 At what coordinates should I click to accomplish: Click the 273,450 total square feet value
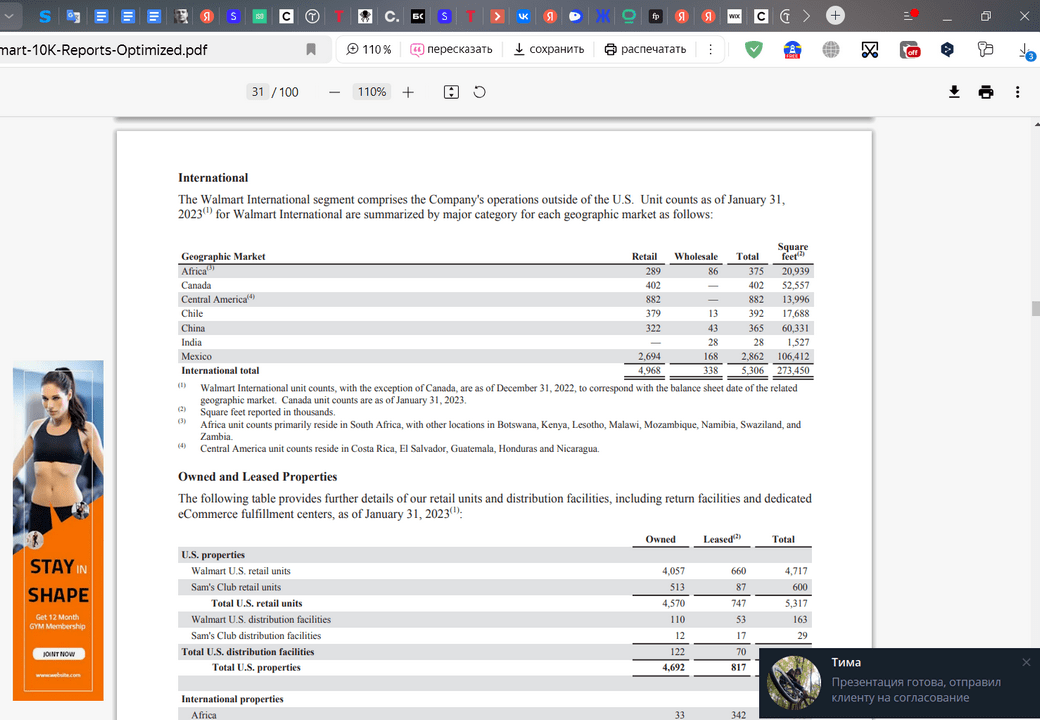793,371
